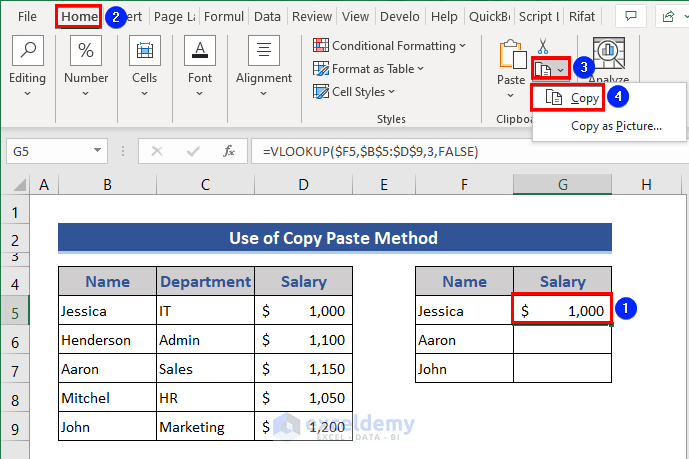Image resolution: width=689 pixels, height=459 pixels.
Task: Select the Aaron cell in column F
Action: point(464,340)
